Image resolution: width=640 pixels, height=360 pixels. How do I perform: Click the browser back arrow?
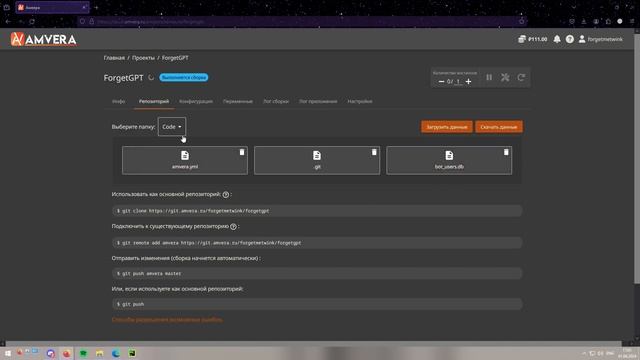coord(8,21)
